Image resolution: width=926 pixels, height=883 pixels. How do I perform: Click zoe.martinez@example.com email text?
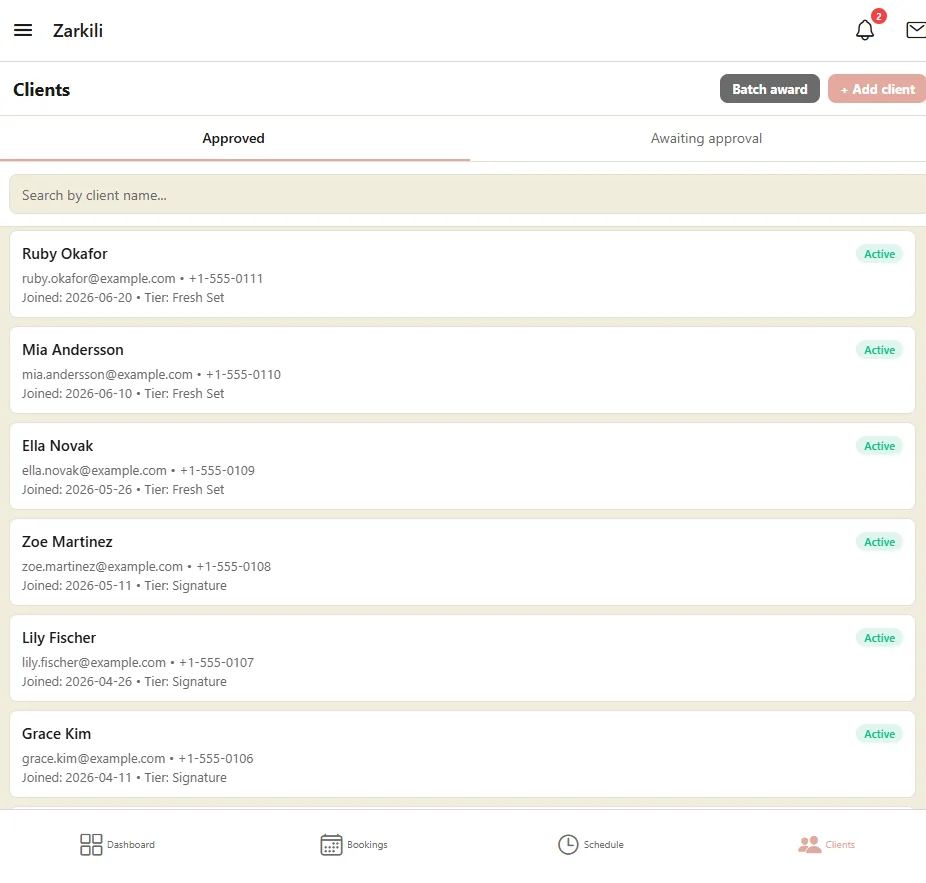(x=102, y=566)
